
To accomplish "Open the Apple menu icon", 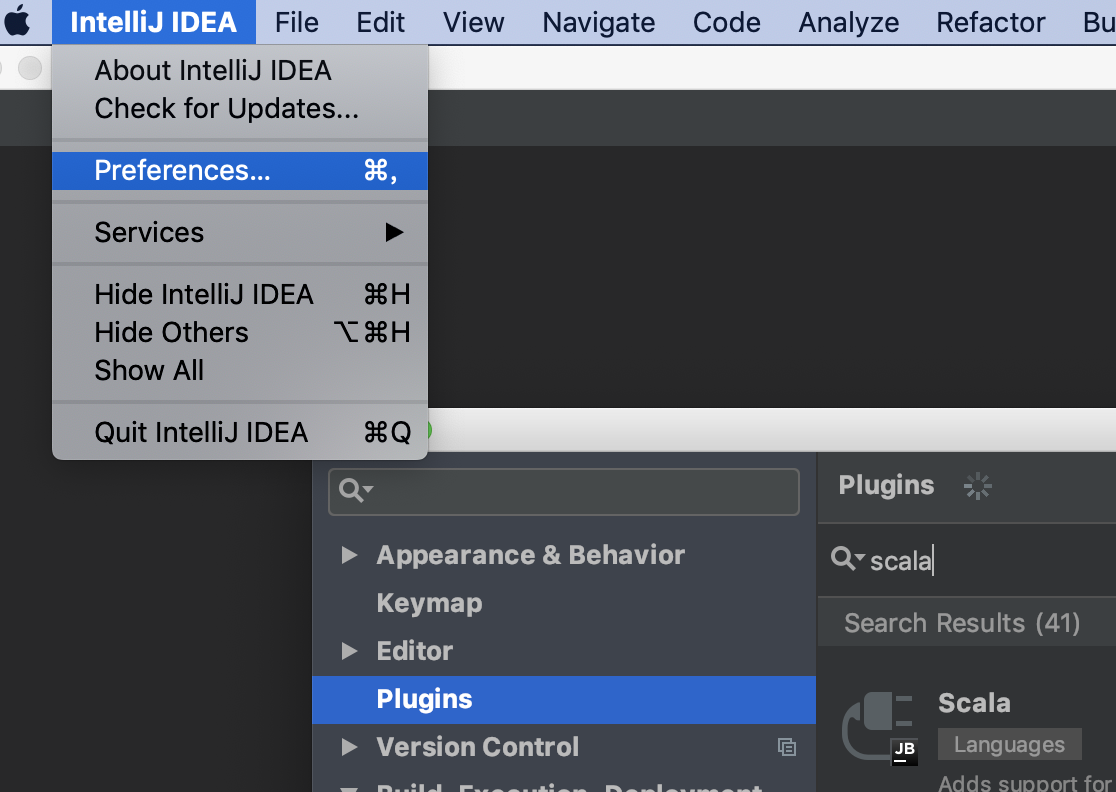I will pos(18,22).
